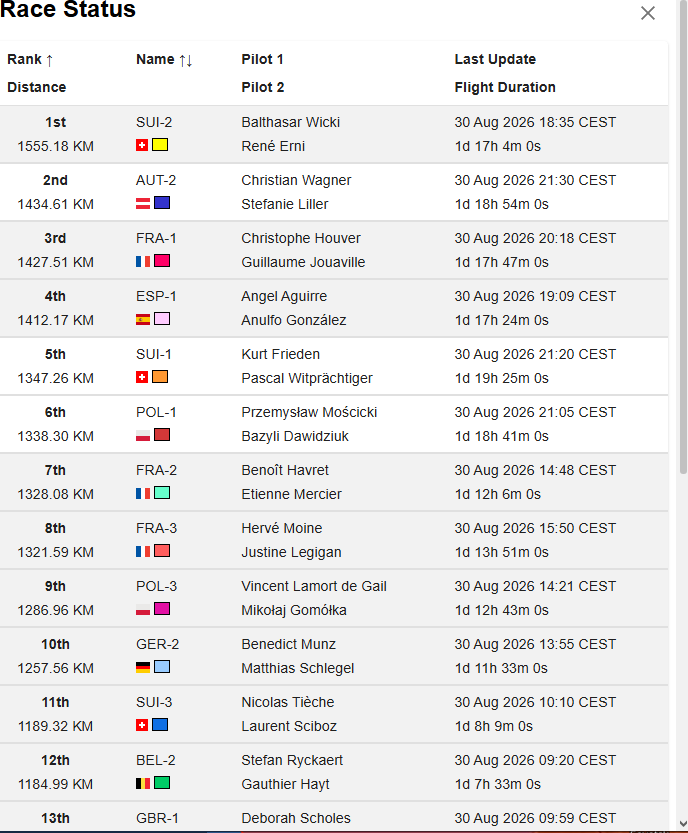Select the 13th place GBR-1 row
The image size is (688, 833).
334,817
